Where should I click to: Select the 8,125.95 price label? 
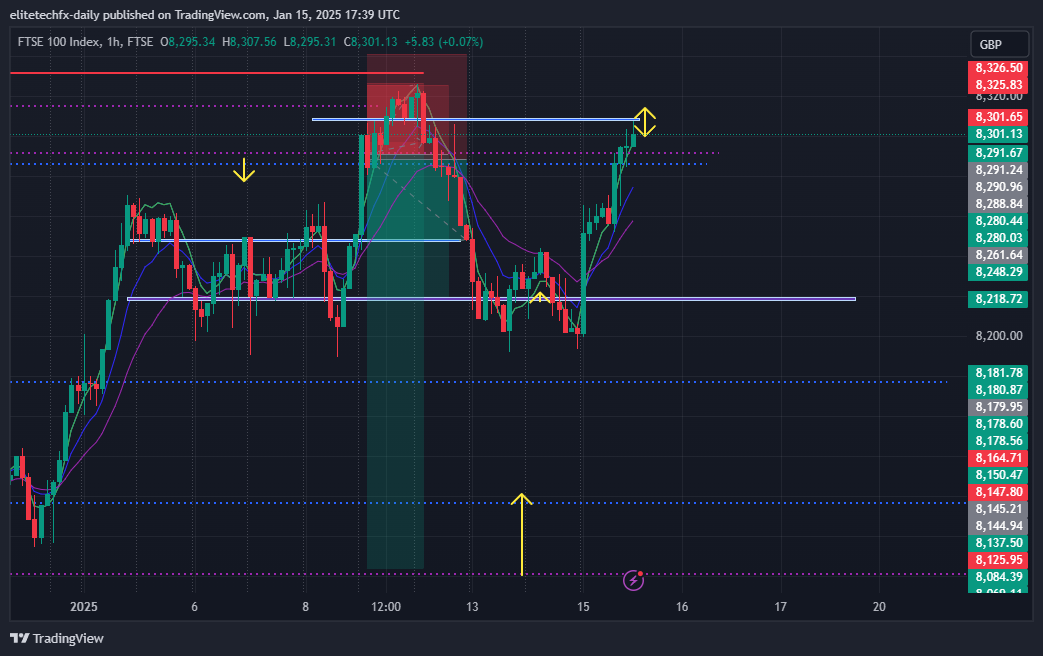pyautogui.click(x=998, y=560)
